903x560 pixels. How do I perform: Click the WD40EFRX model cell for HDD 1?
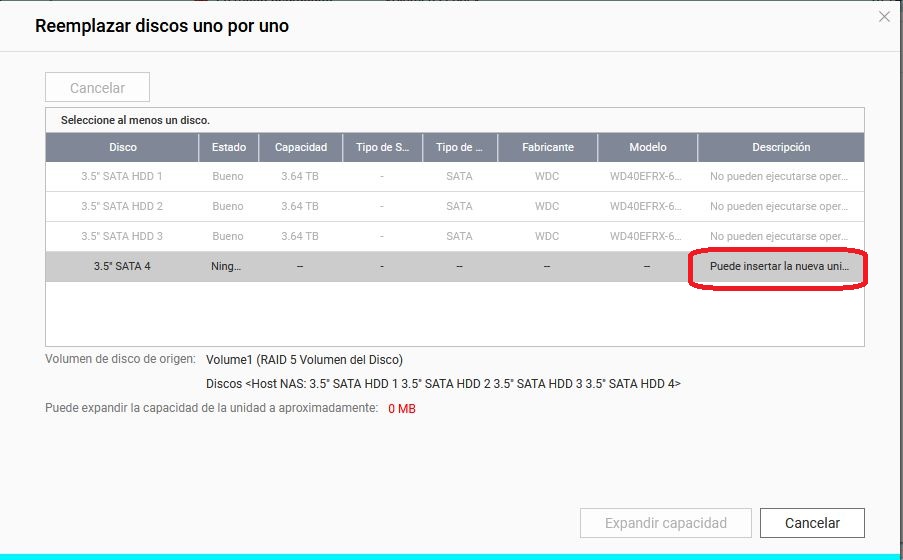pos(646,176)
